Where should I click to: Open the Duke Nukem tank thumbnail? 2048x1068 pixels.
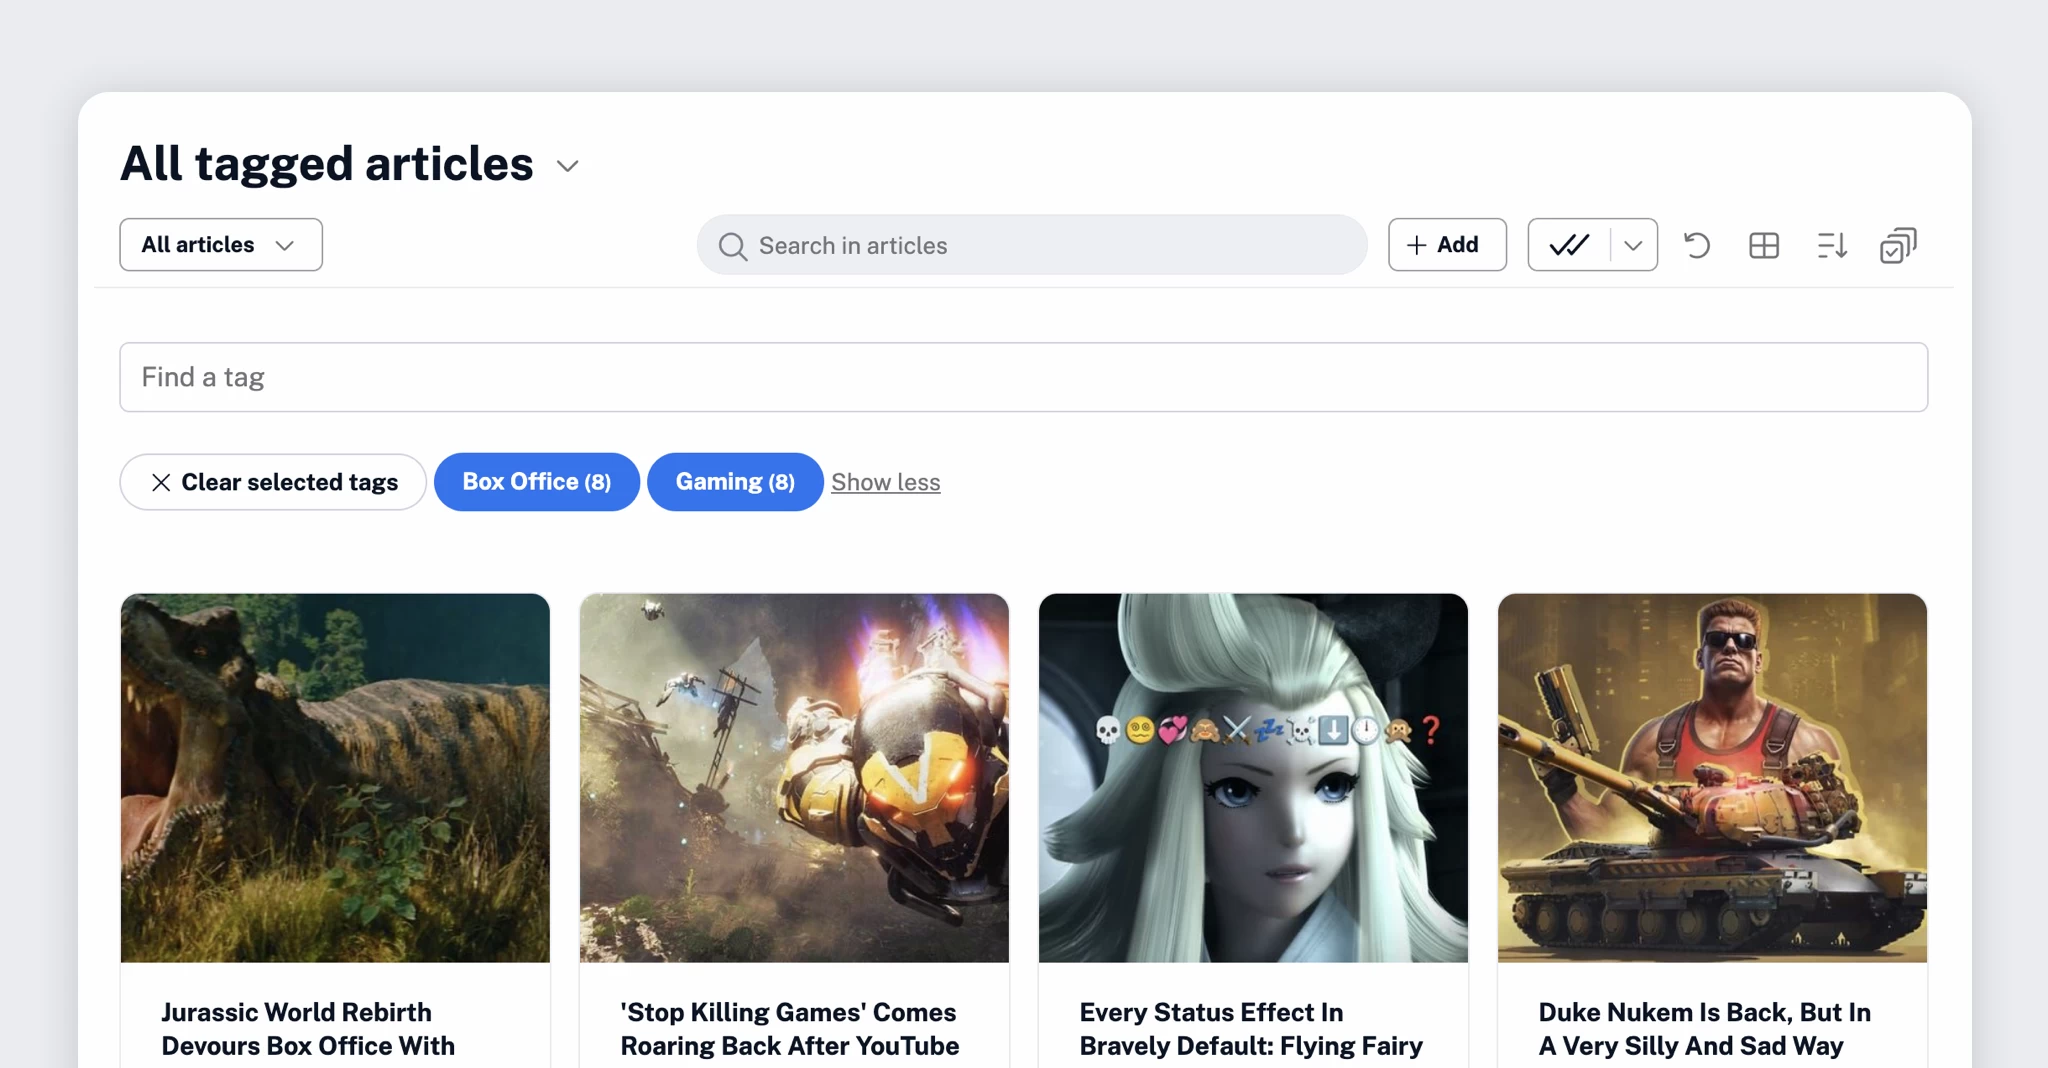pos(1712,778)
